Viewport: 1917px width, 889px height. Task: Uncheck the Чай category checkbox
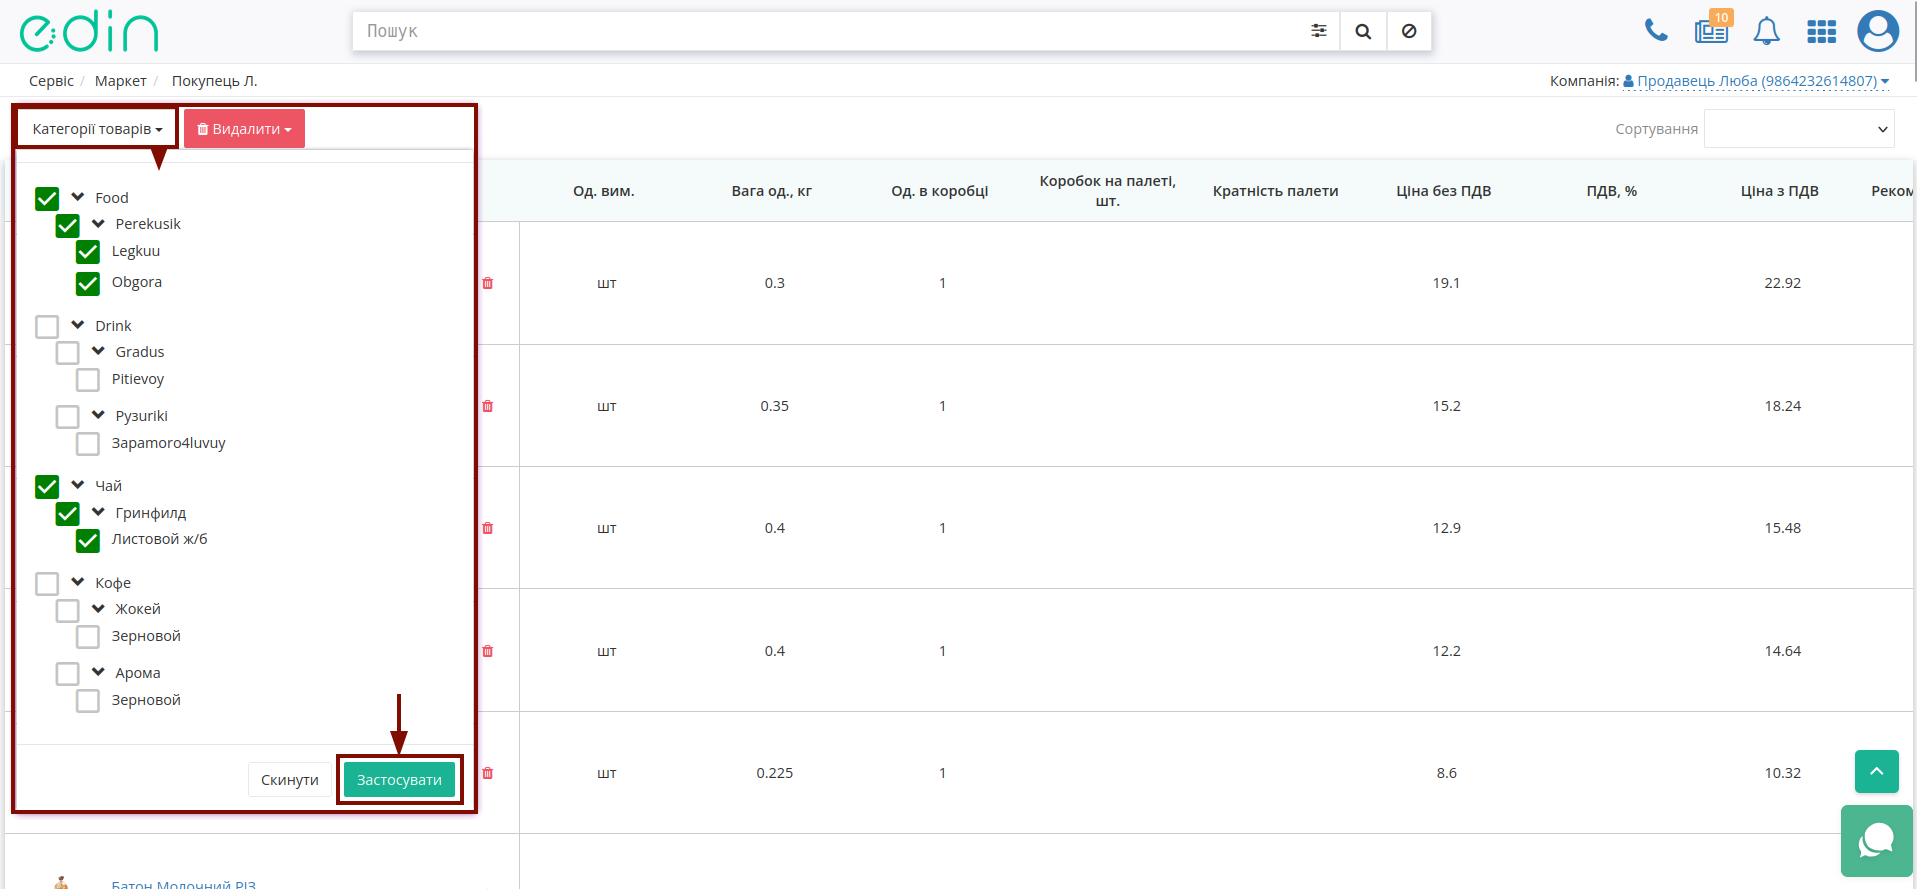pyautogui.click(x=47, y=487)
